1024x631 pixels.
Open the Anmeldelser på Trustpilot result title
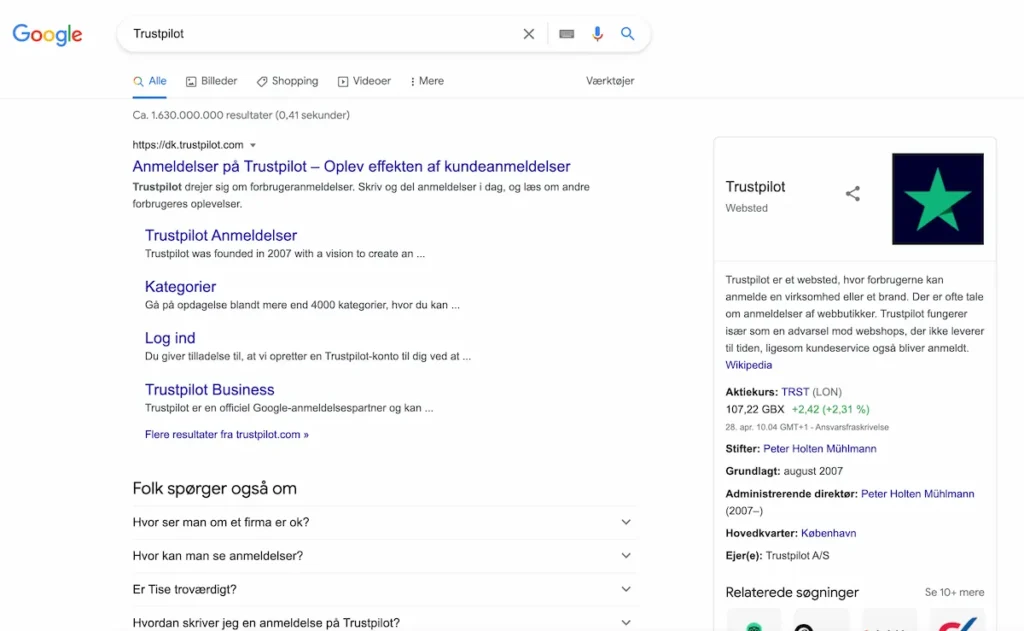351,166
